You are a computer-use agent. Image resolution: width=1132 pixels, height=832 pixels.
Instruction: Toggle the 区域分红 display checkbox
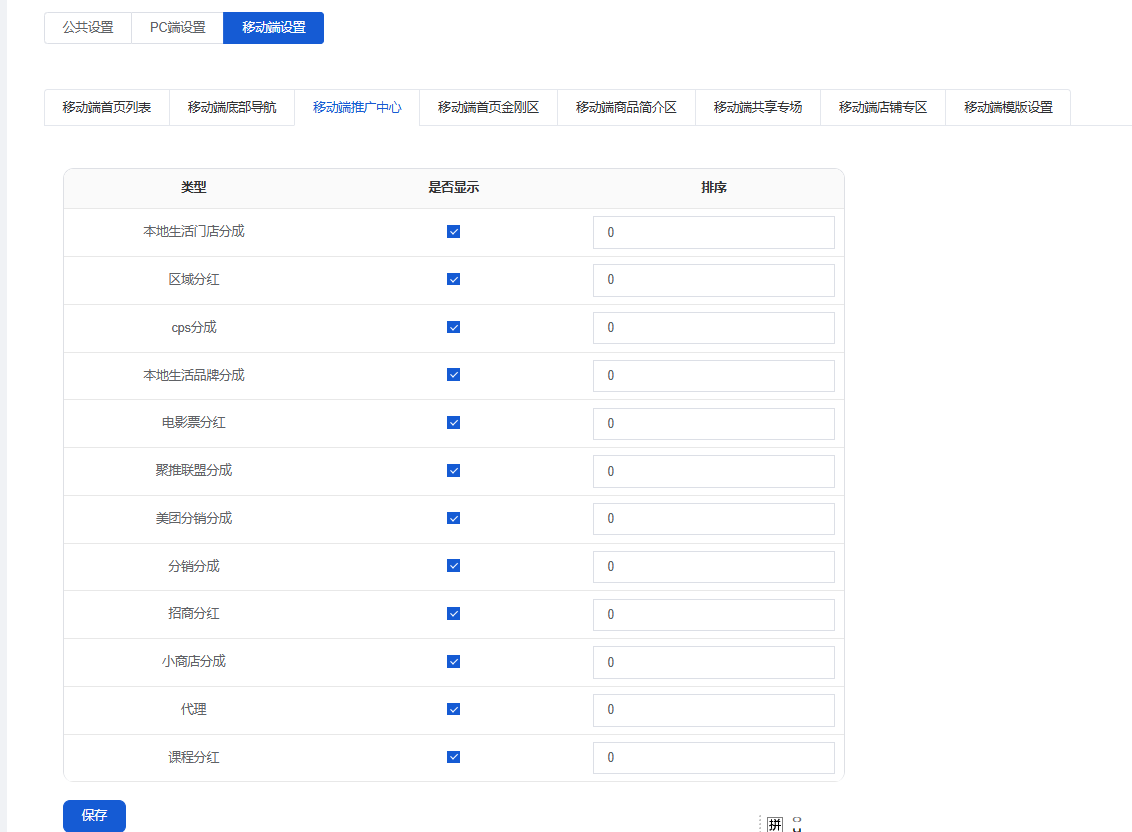(453, 280)
